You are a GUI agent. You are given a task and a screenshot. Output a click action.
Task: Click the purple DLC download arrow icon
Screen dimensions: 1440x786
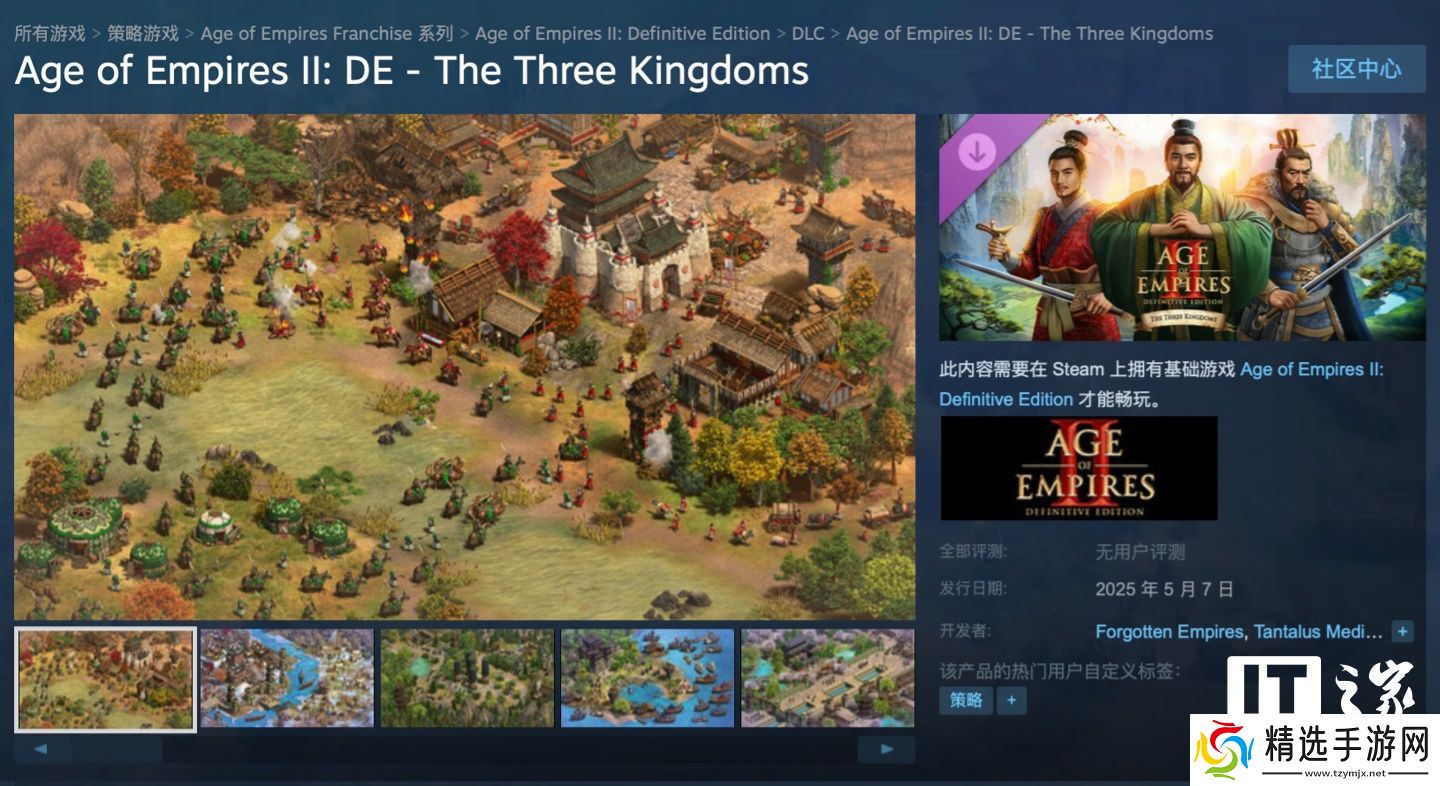tap(977, 152)
